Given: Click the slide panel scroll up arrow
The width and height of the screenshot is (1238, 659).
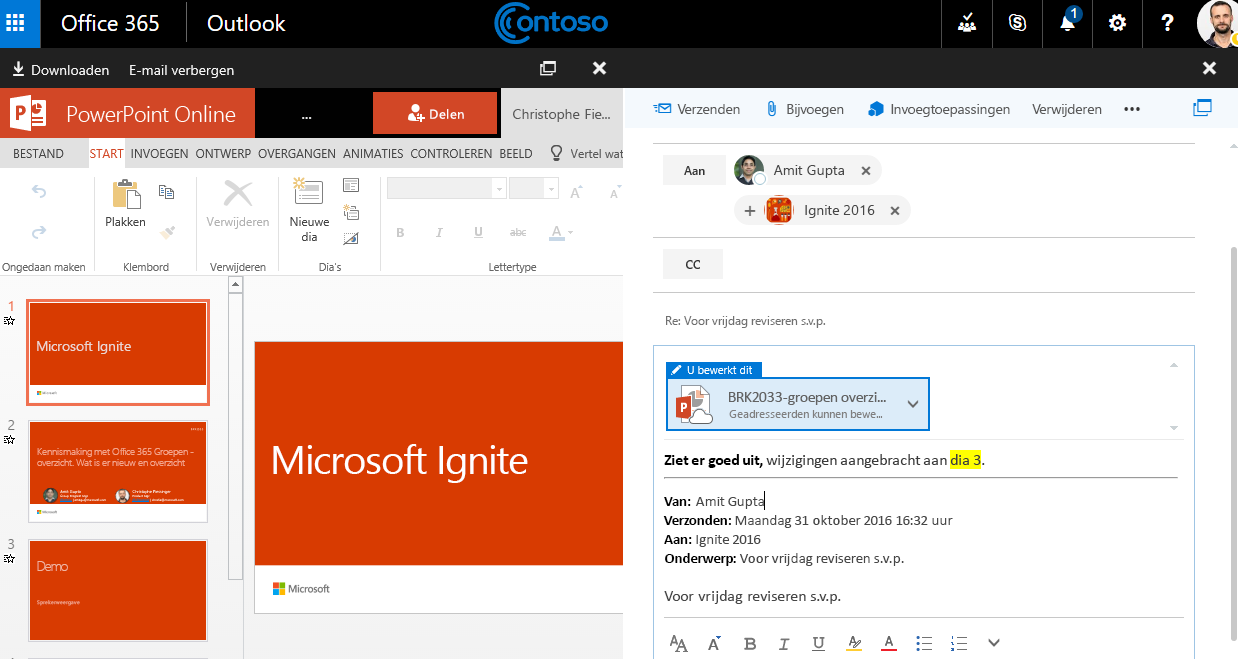Looking at the screenshot, I should point(236,285).
